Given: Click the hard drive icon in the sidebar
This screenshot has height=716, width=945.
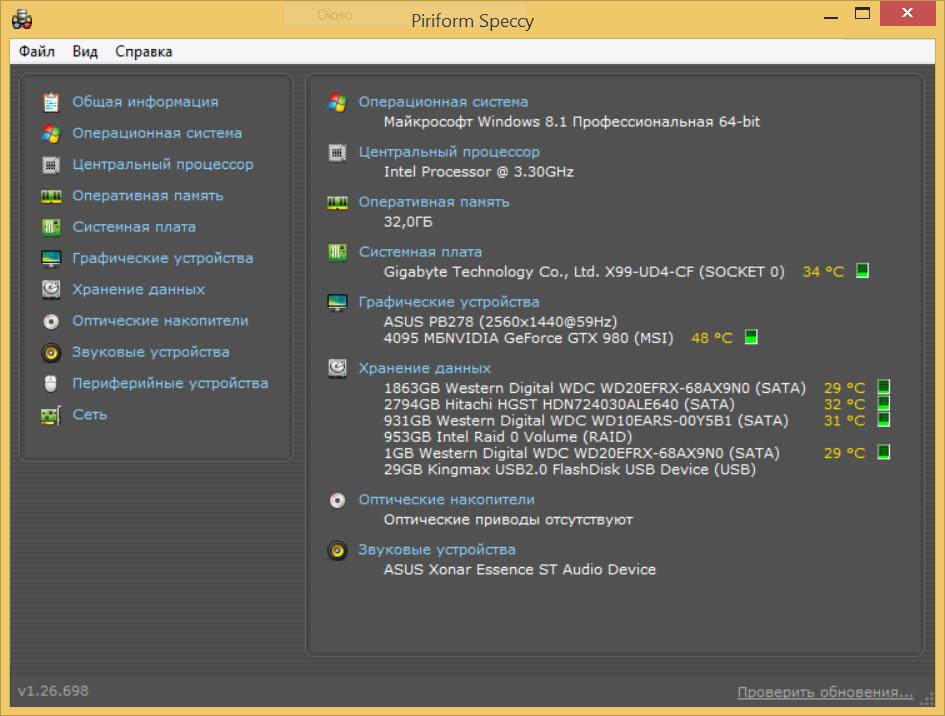Looking at the screenshot, I should pyautogui.click(x=51, y=290).
